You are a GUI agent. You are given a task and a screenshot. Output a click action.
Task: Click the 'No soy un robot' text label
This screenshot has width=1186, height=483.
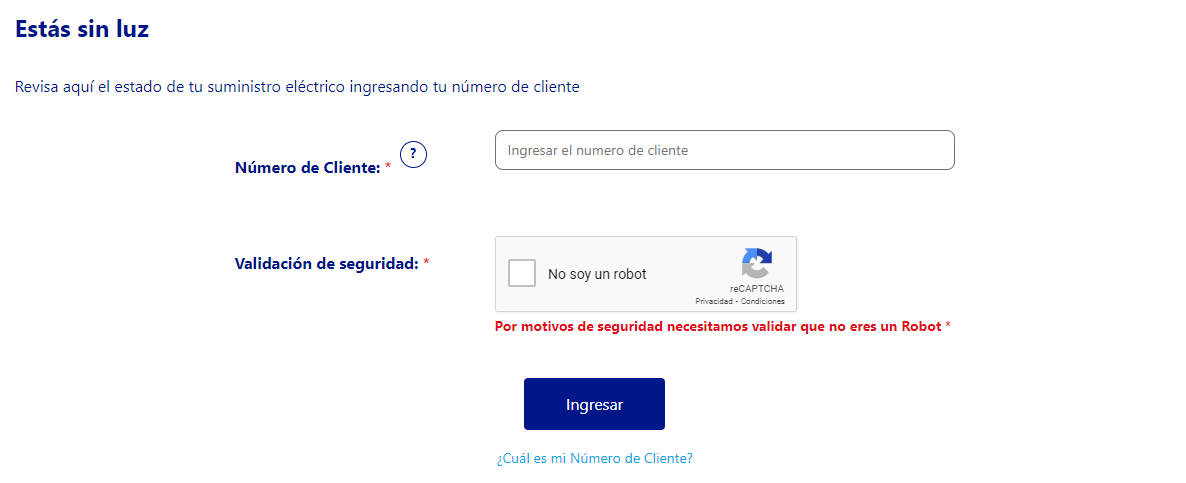[598, 274]
